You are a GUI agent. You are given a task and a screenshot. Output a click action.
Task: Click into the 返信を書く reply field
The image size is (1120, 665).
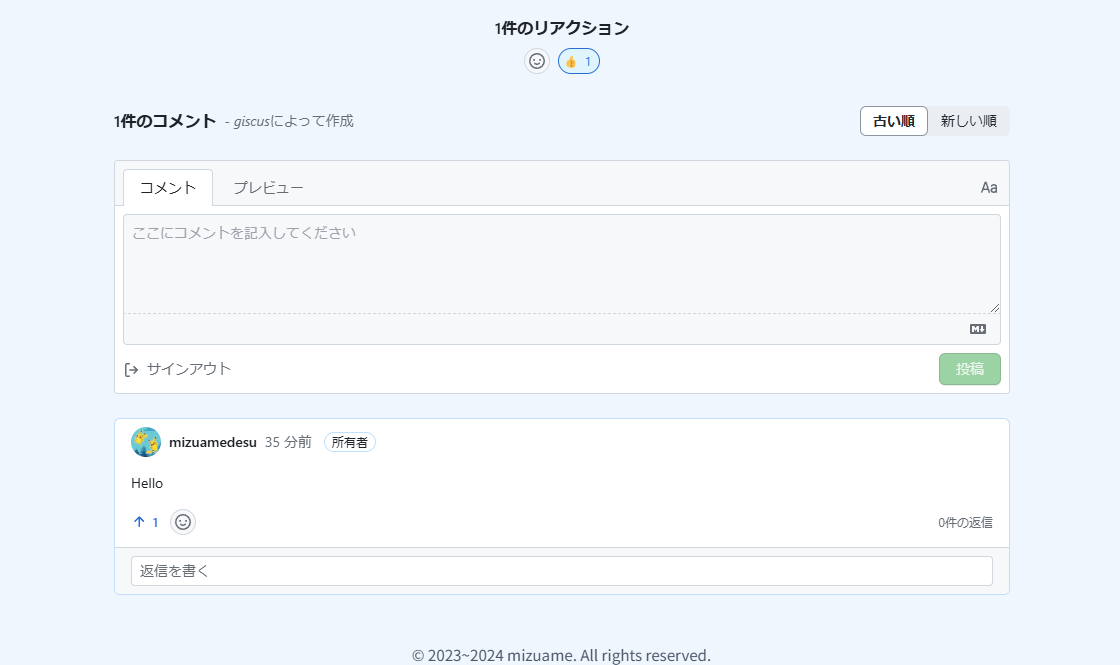point(561,571)
